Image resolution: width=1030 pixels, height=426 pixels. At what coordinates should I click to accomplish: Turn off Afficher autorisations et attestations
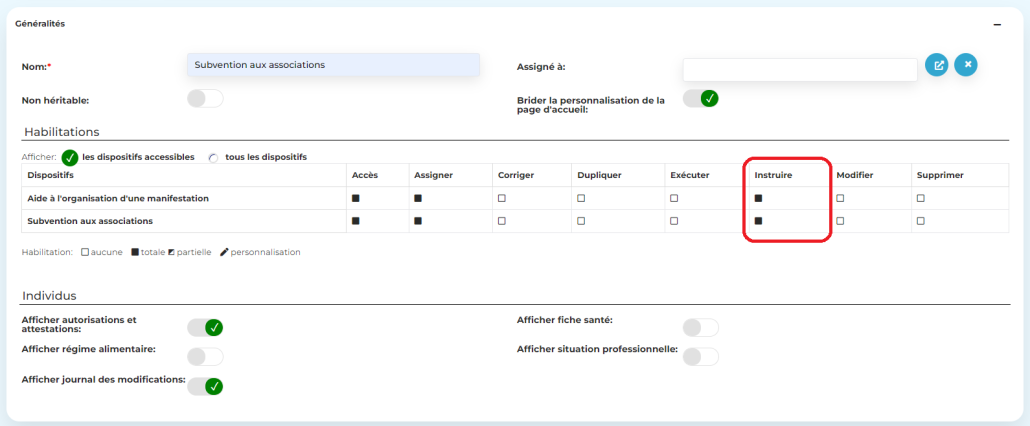pos(206,328)
